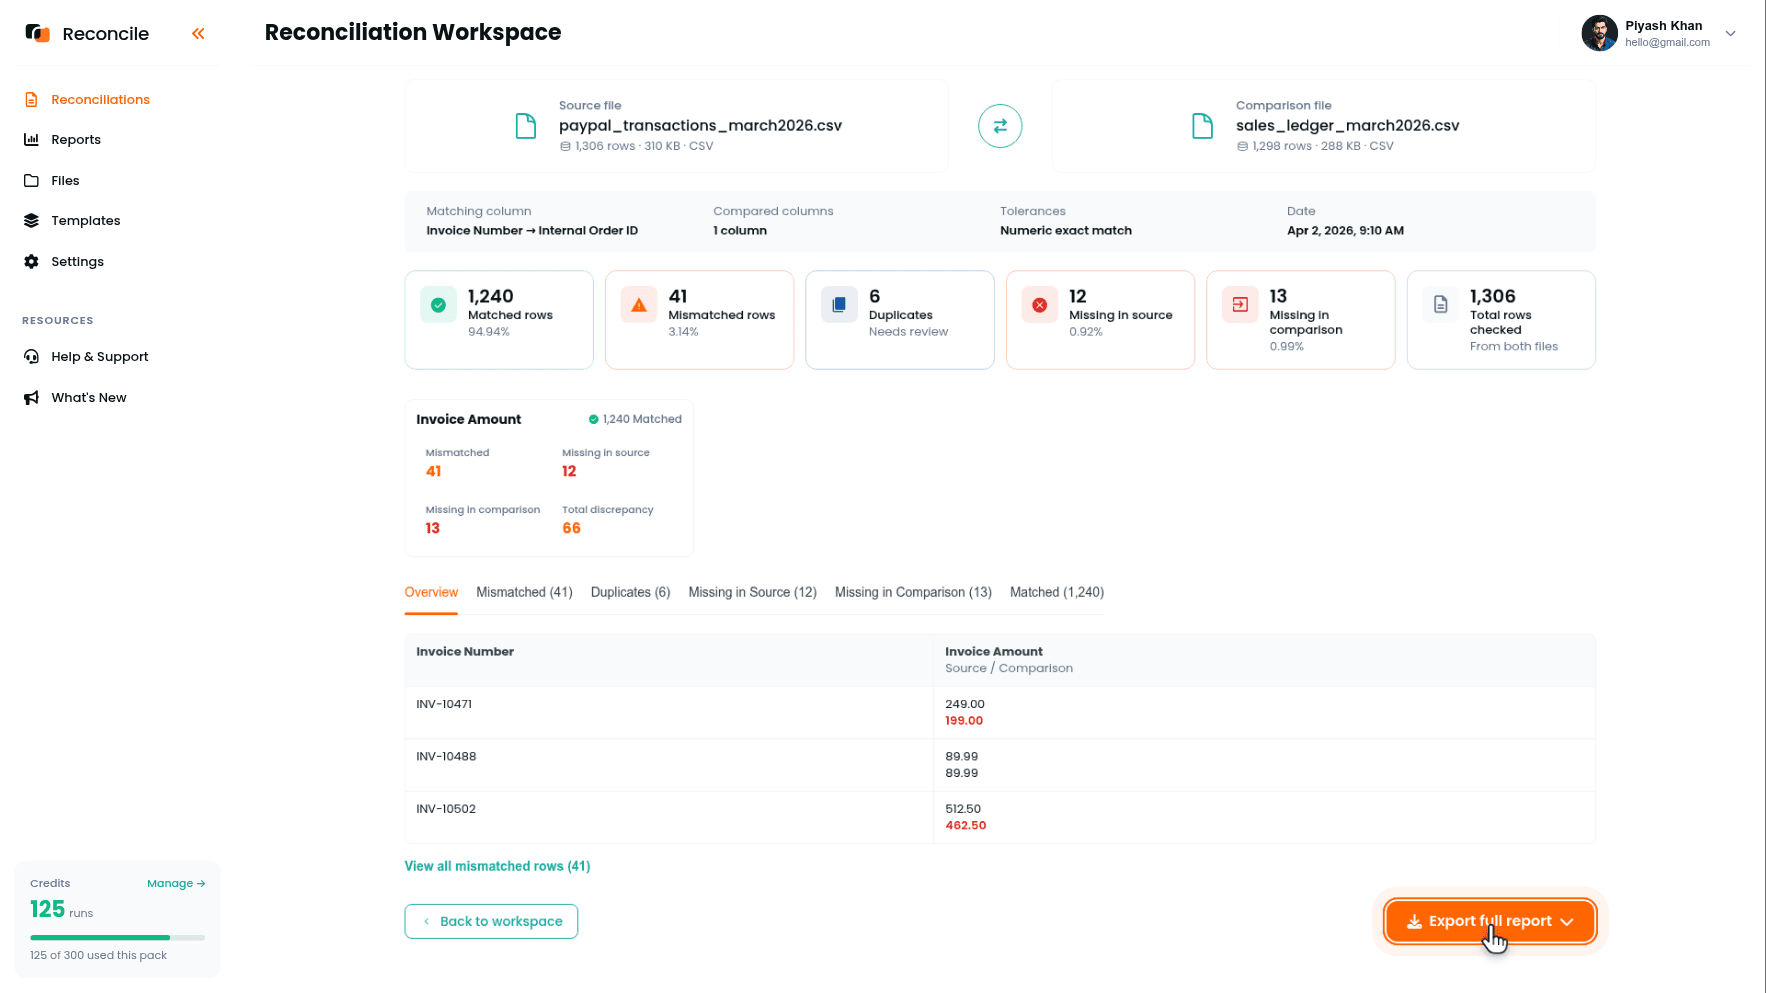
Task: Click invoice INV-10471 row
Action: coord(1000,713)
